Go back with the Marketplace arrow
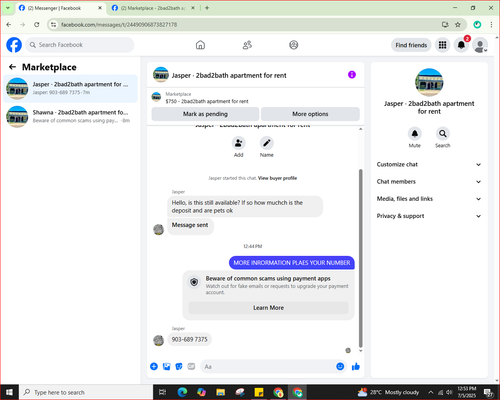 [12, 67]
